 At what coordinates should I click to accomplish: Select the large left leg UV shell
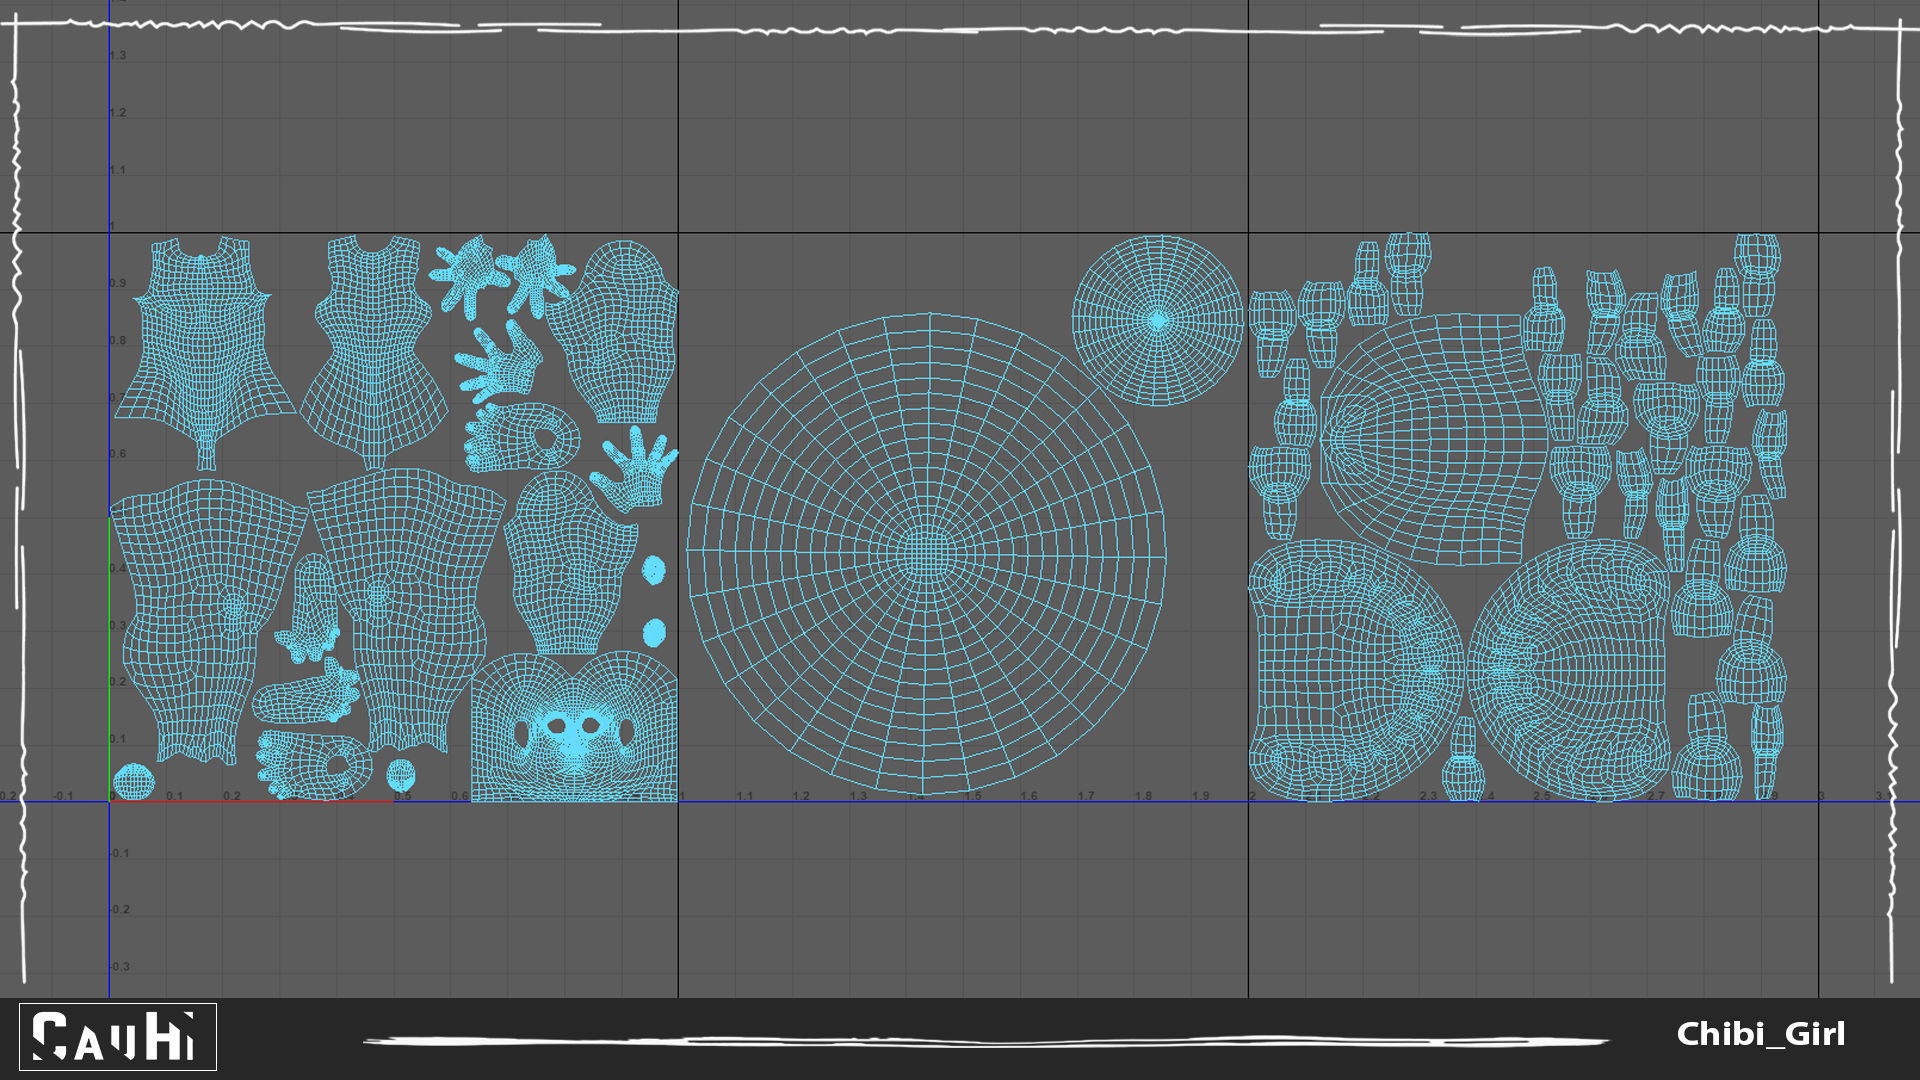200,610
